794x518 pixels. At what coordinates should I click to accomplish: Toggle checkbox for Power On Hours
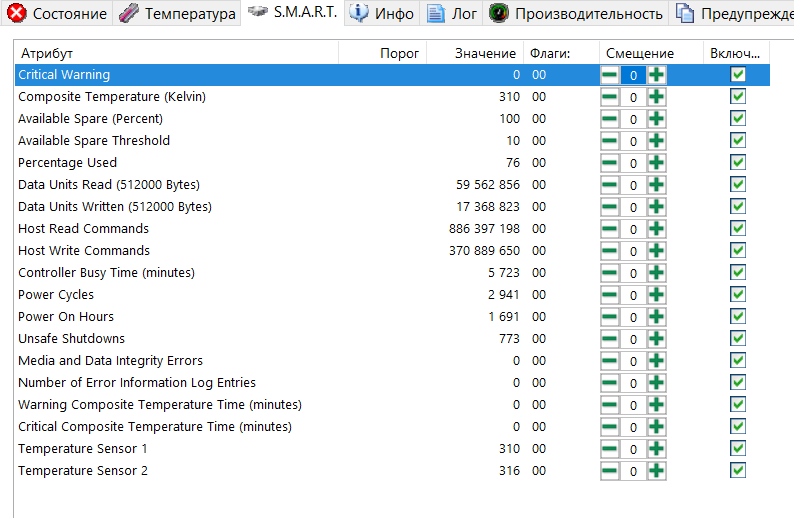tap(738, 317)
